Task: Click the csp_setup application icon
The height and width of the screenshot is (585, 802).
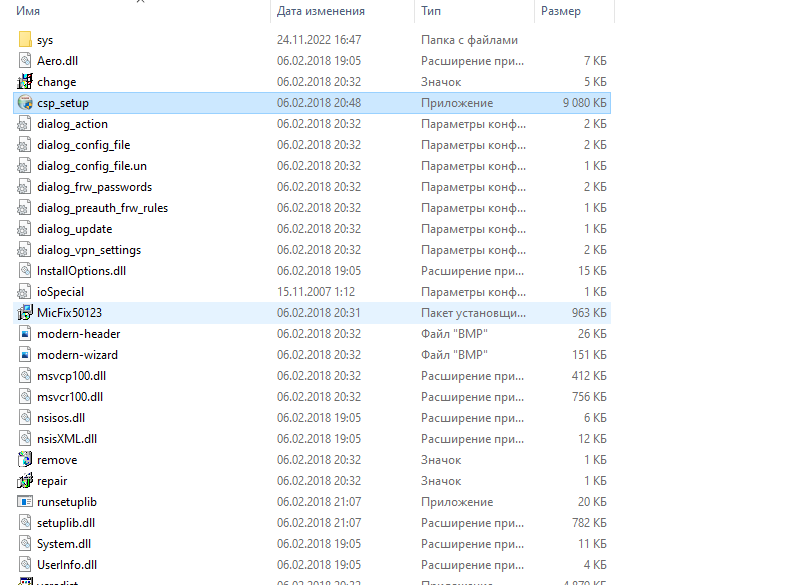Action: [x=25, y=102]
